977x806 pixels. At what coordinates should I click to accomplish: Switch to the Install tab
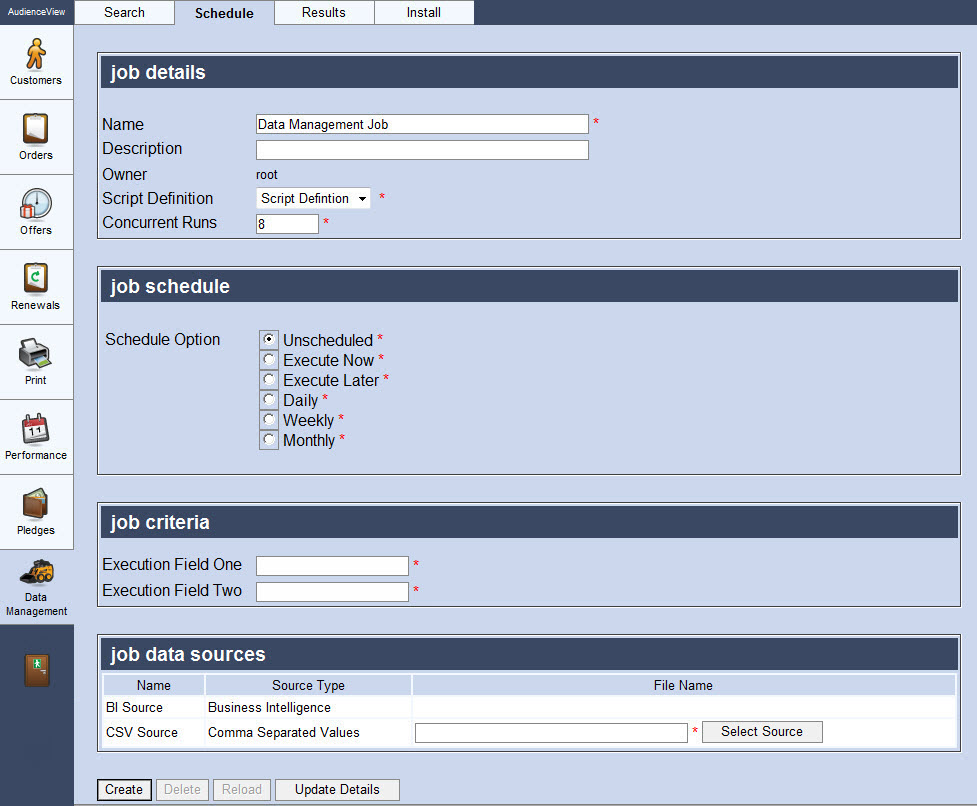[424, 12]
